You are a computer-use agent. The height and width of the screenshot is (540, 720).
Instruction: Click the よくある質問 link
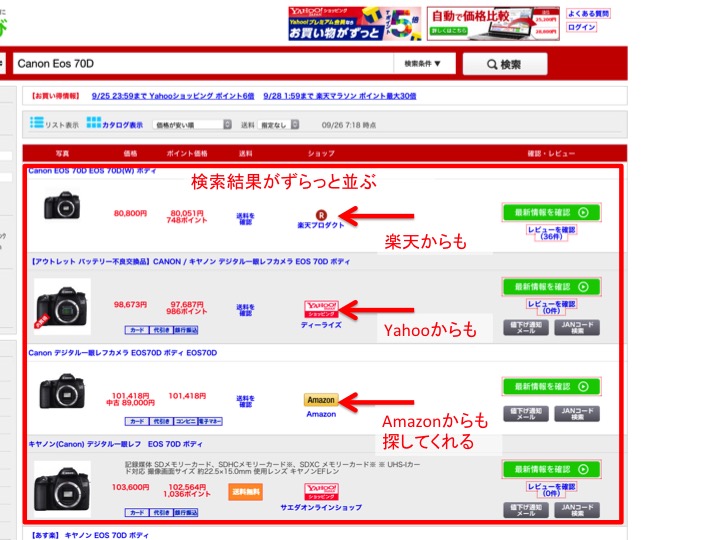[x=588, y=13]
